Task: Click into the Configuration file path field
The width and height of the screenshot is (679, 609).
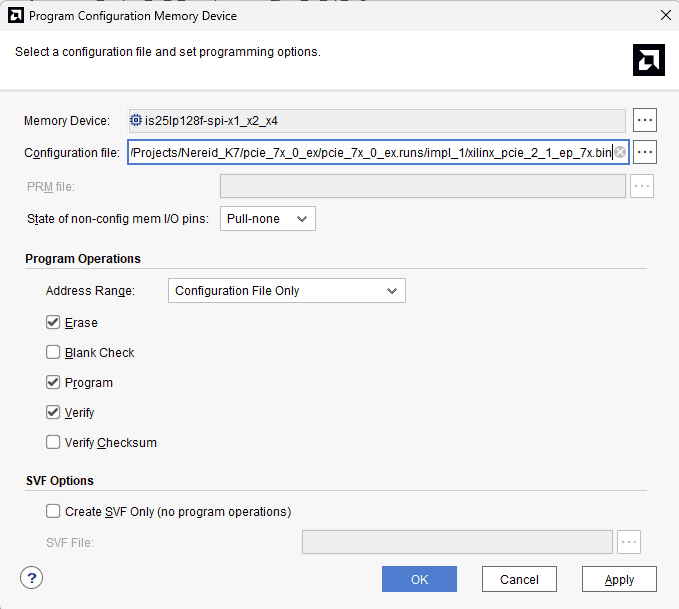Action: (x=370, y=153)
